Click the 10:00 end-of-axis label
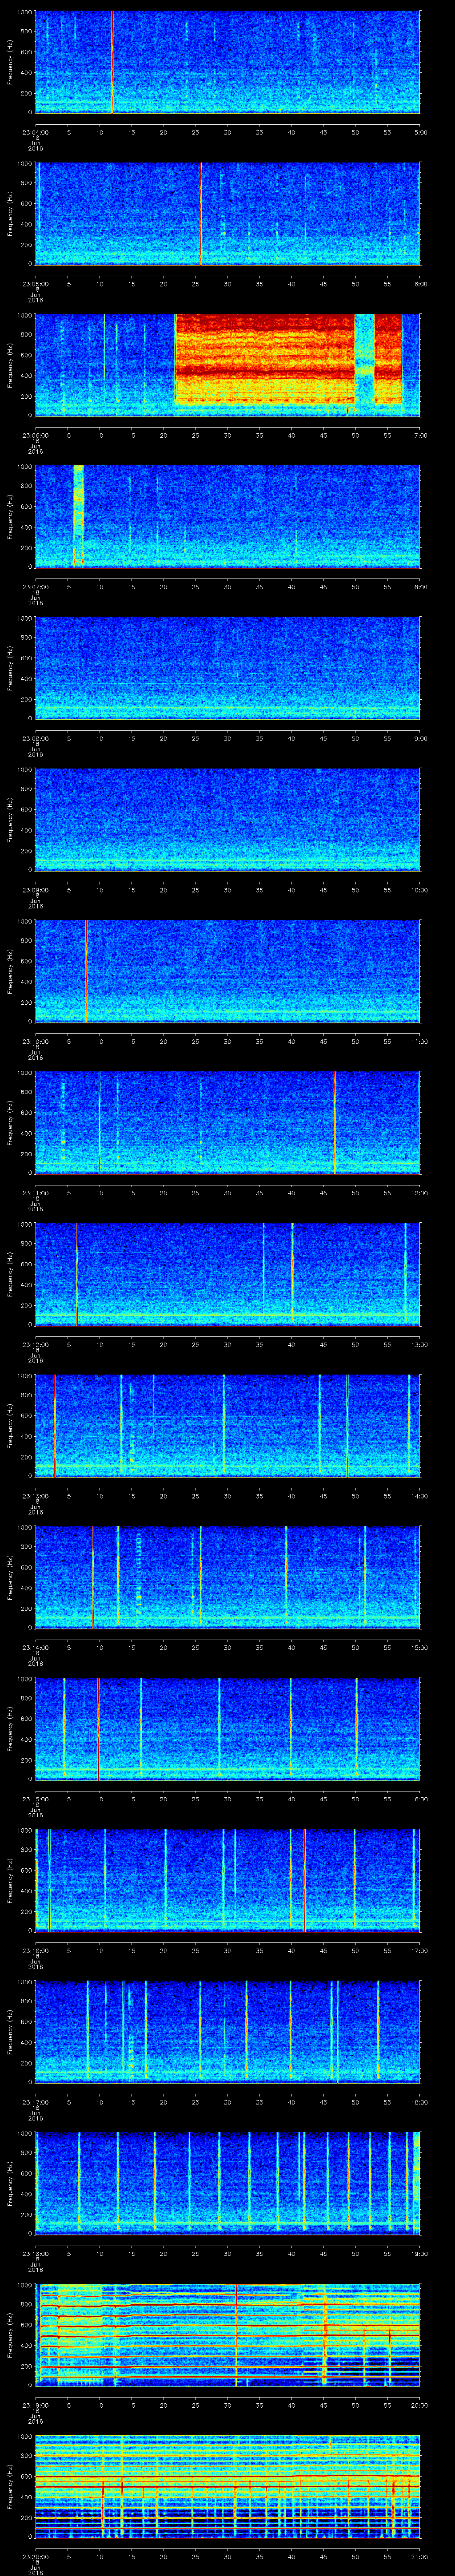The image size is (455, 2576). pos(419,890)
